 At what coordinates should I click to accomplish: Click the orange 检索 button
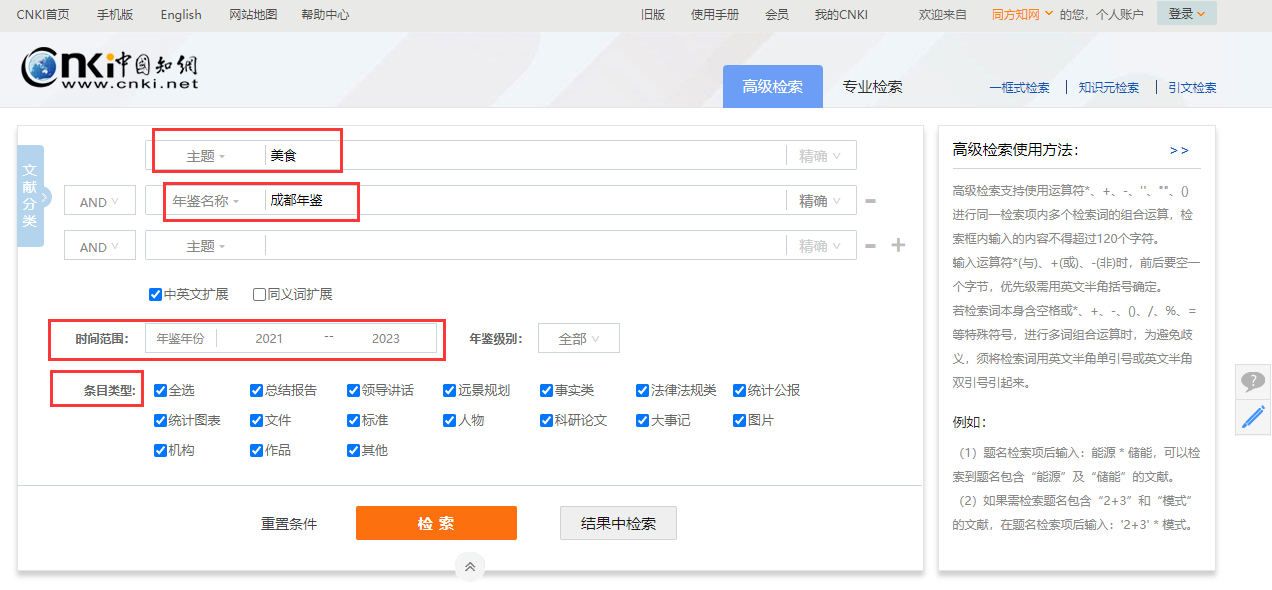436,523
